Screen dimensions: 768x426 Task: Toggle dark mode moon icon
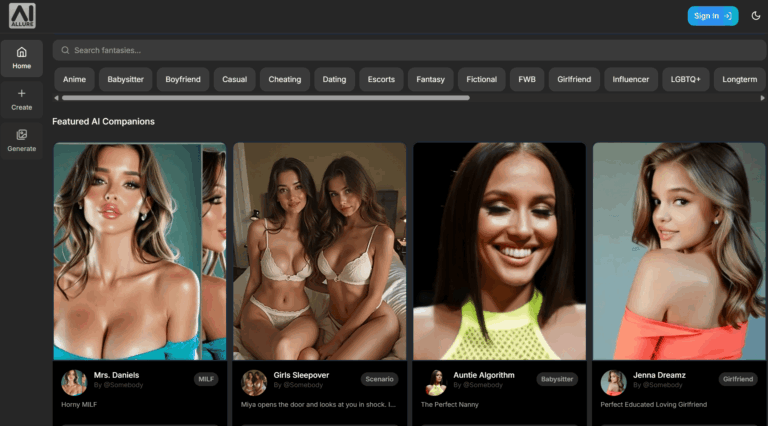[x=756, y=16]
